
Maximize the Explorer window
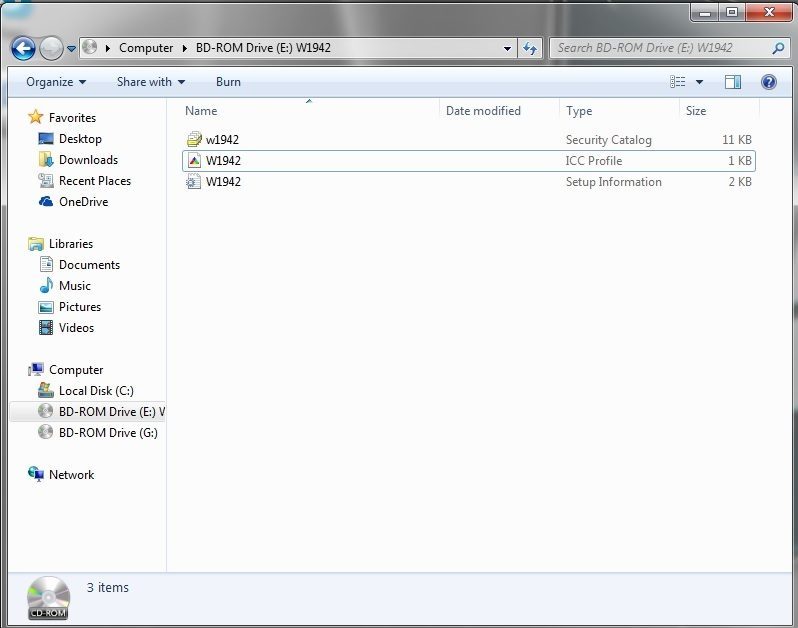click(732, 12)
